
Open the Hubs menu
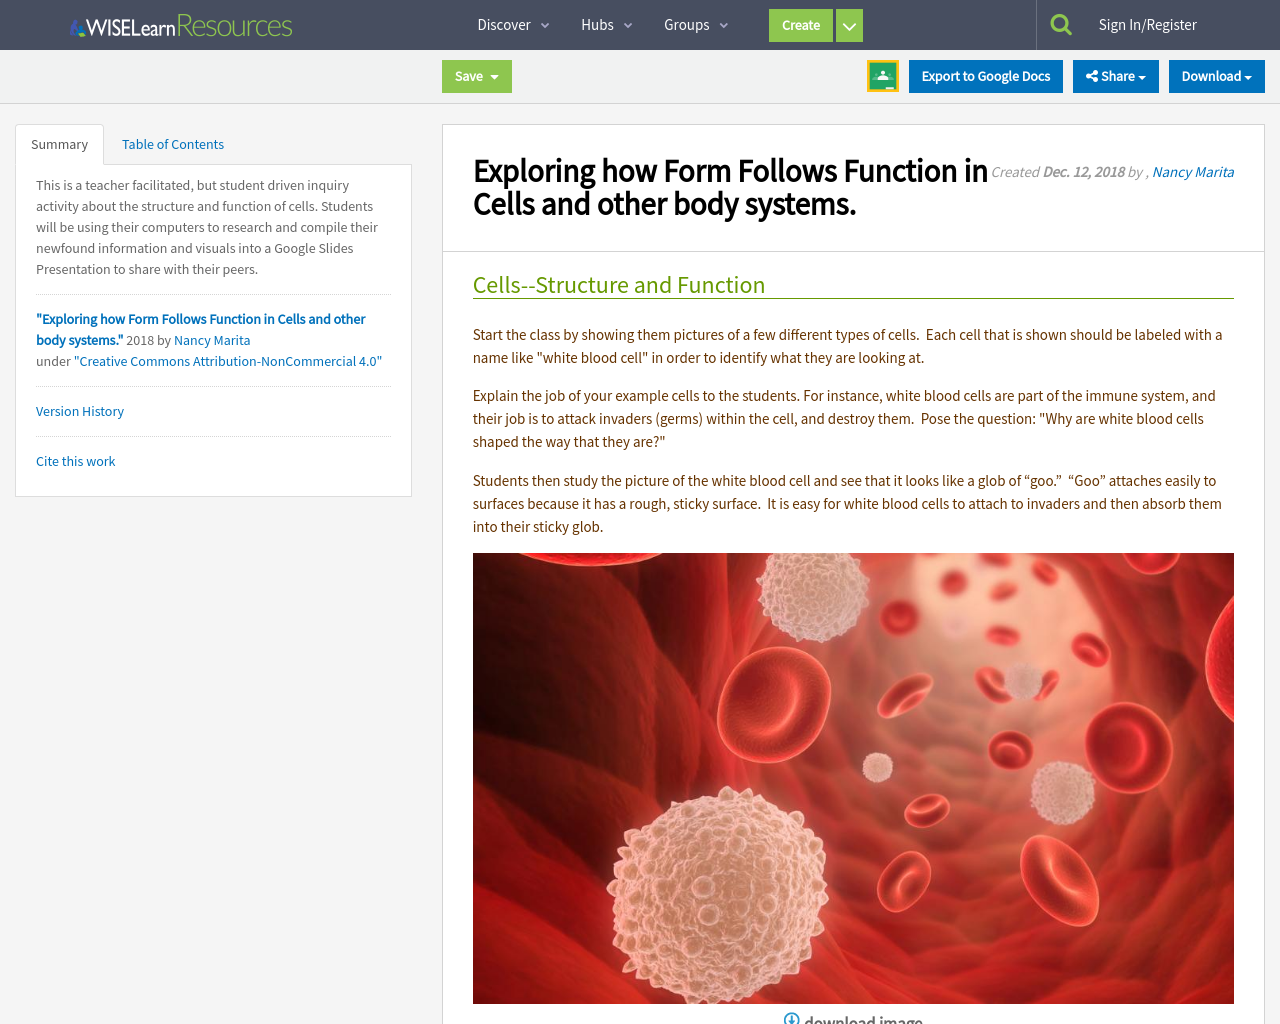pos(606,25)
